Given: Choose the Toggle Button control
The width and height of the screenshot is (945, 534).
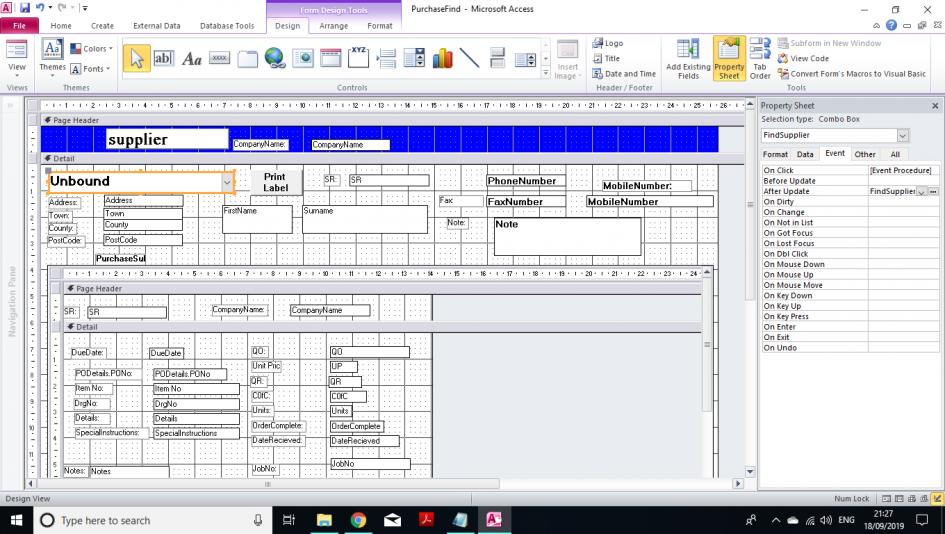Looking at the screenshot, I should point(497,58).
